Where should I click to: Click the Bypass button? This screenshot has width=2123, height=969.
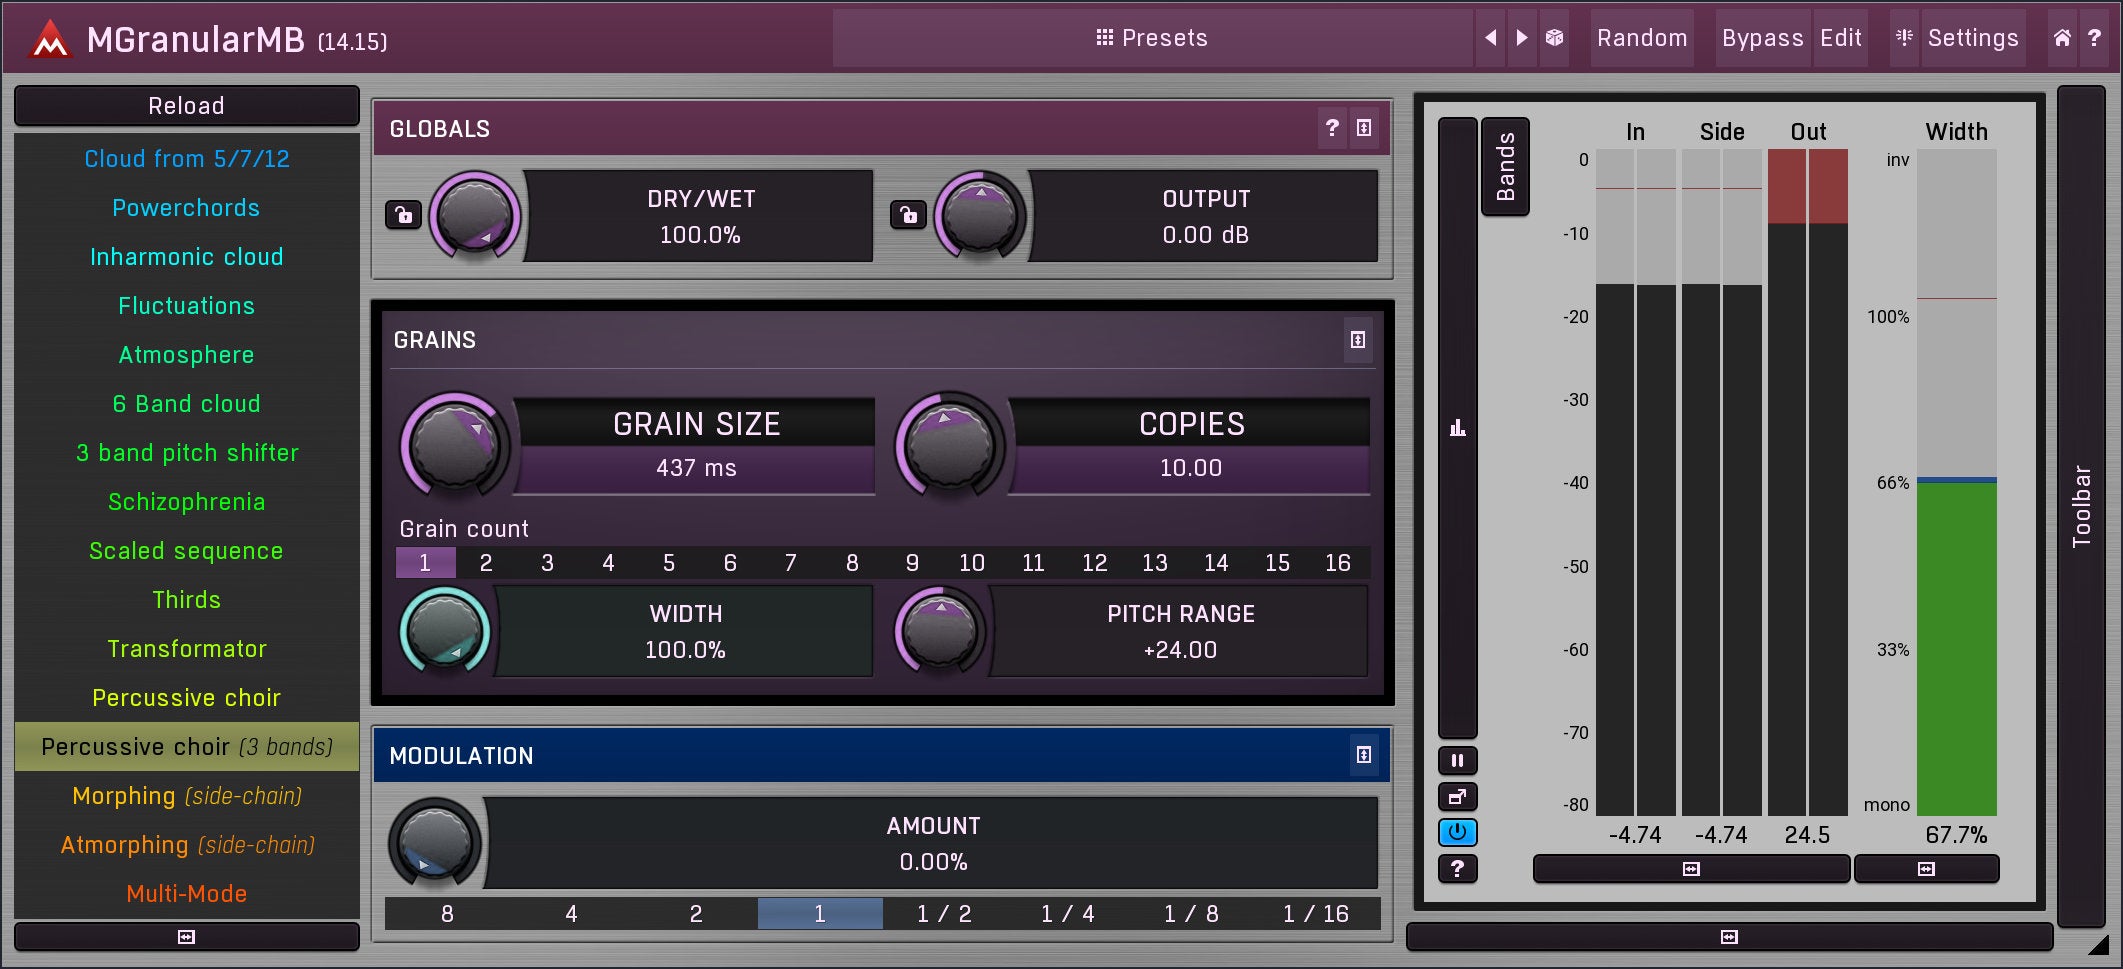click(x=1762, y=38)
